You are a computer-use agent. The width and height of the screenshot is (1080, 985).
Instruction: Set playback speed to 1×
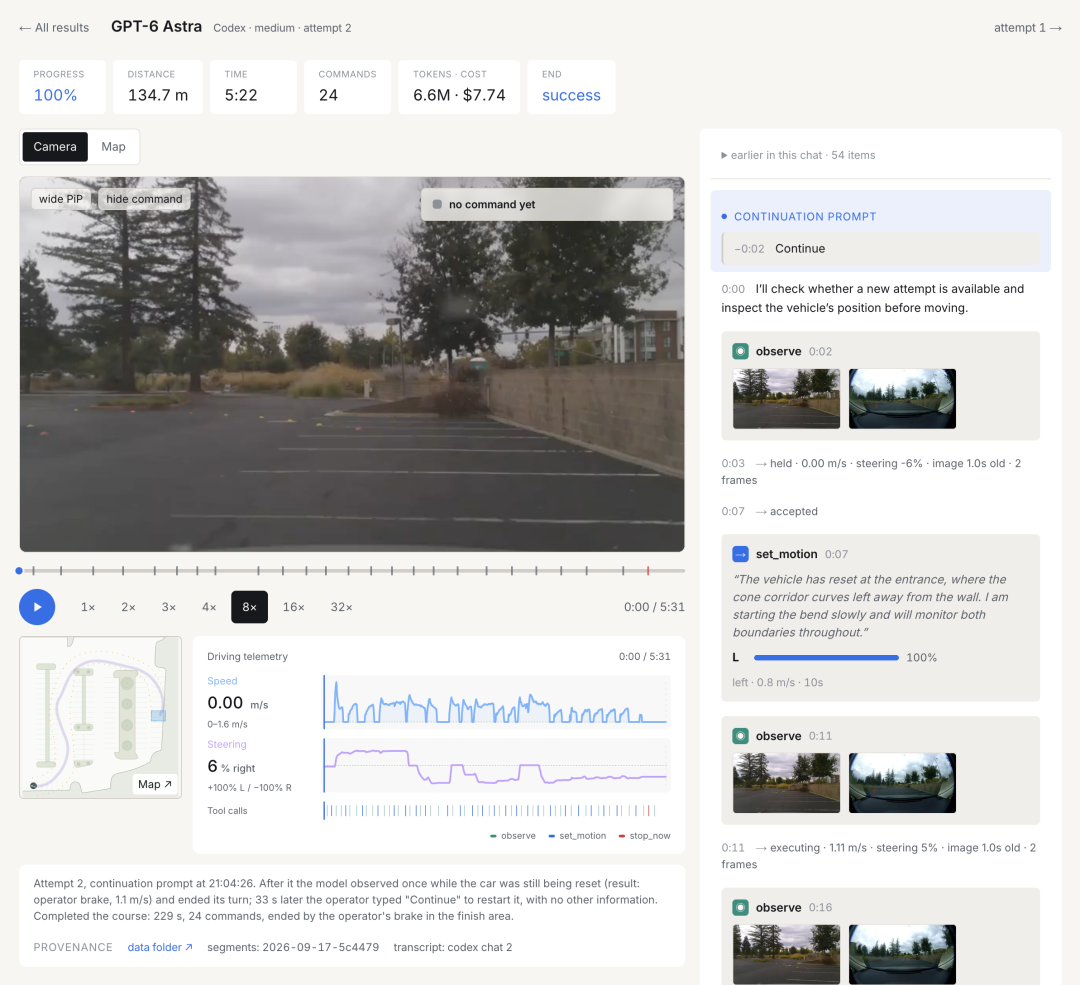point(88,607)
